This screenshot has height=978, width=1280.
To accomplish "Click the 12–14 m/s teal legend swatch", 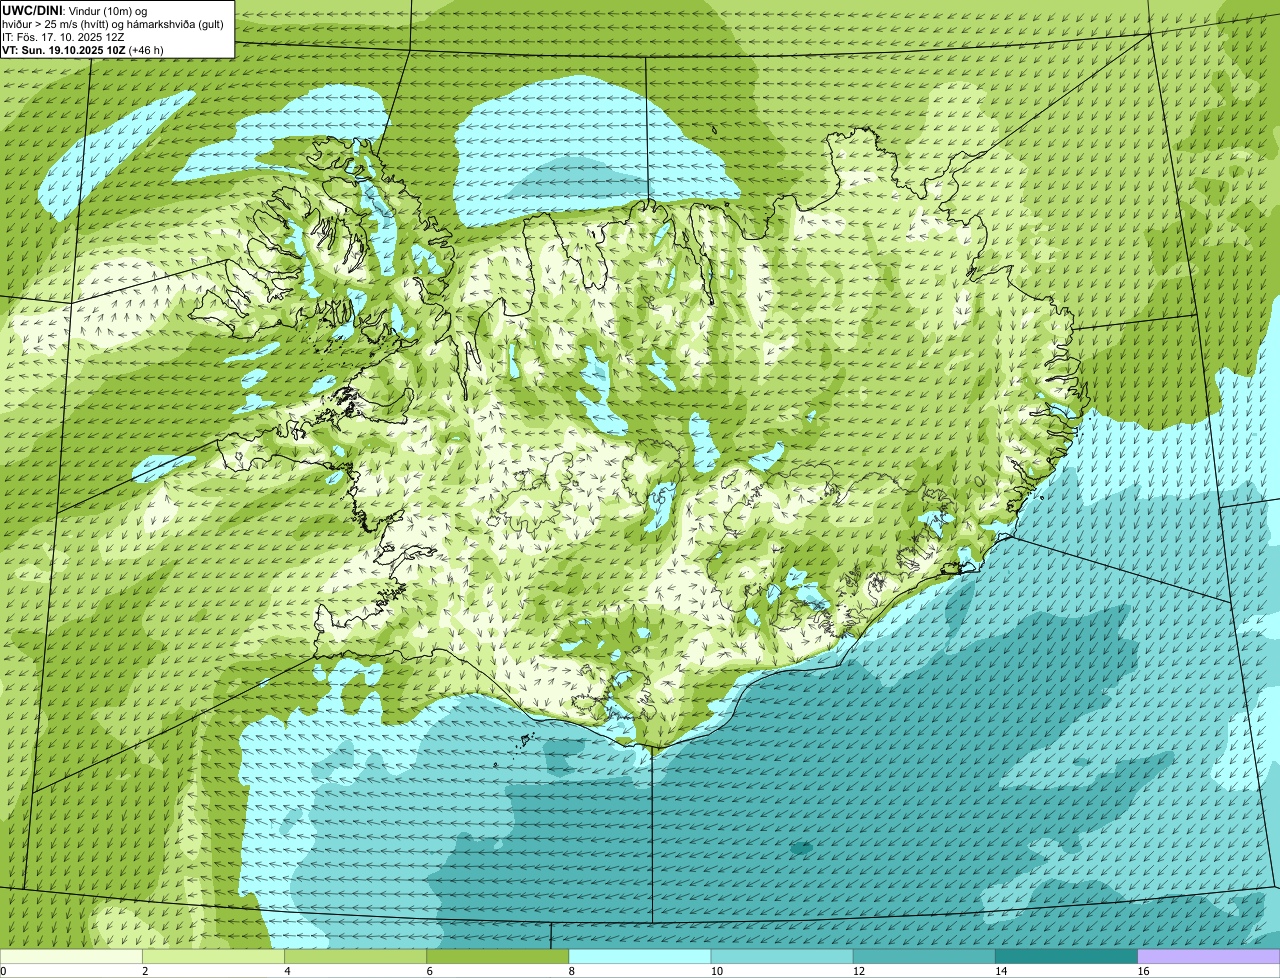I will click(x=924, y=956).
